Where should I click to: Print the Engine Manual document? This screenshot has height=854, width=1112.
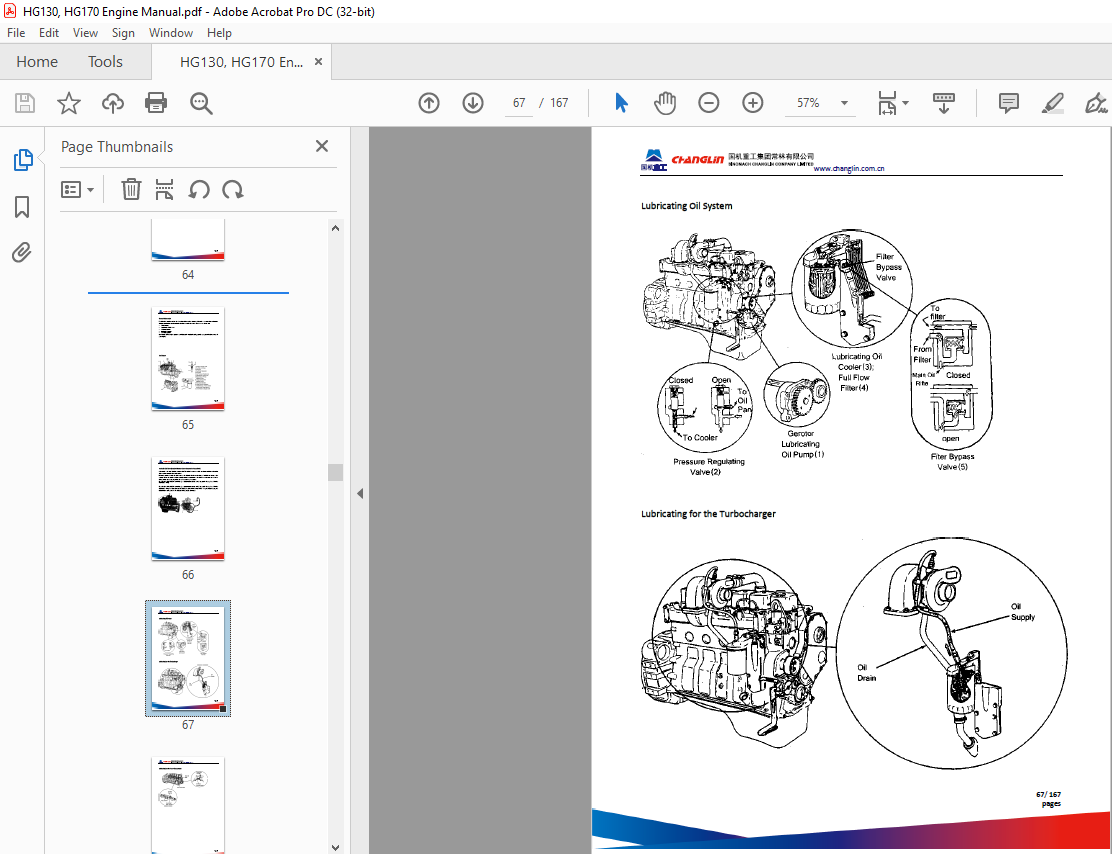(x=156, y=103)
